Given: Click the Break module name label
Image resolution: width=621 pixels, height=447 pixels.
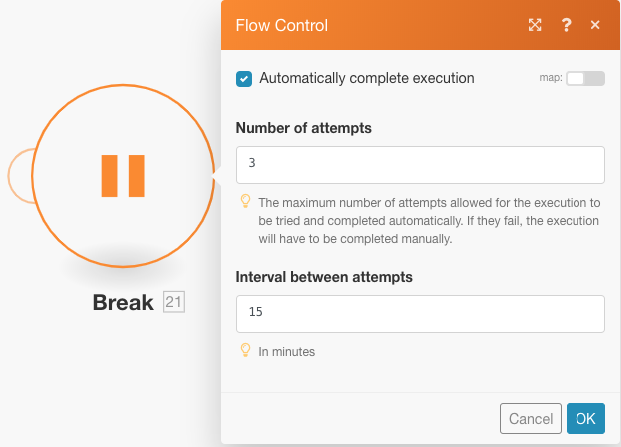Looking at the screenshot, I should pos(123,302).
